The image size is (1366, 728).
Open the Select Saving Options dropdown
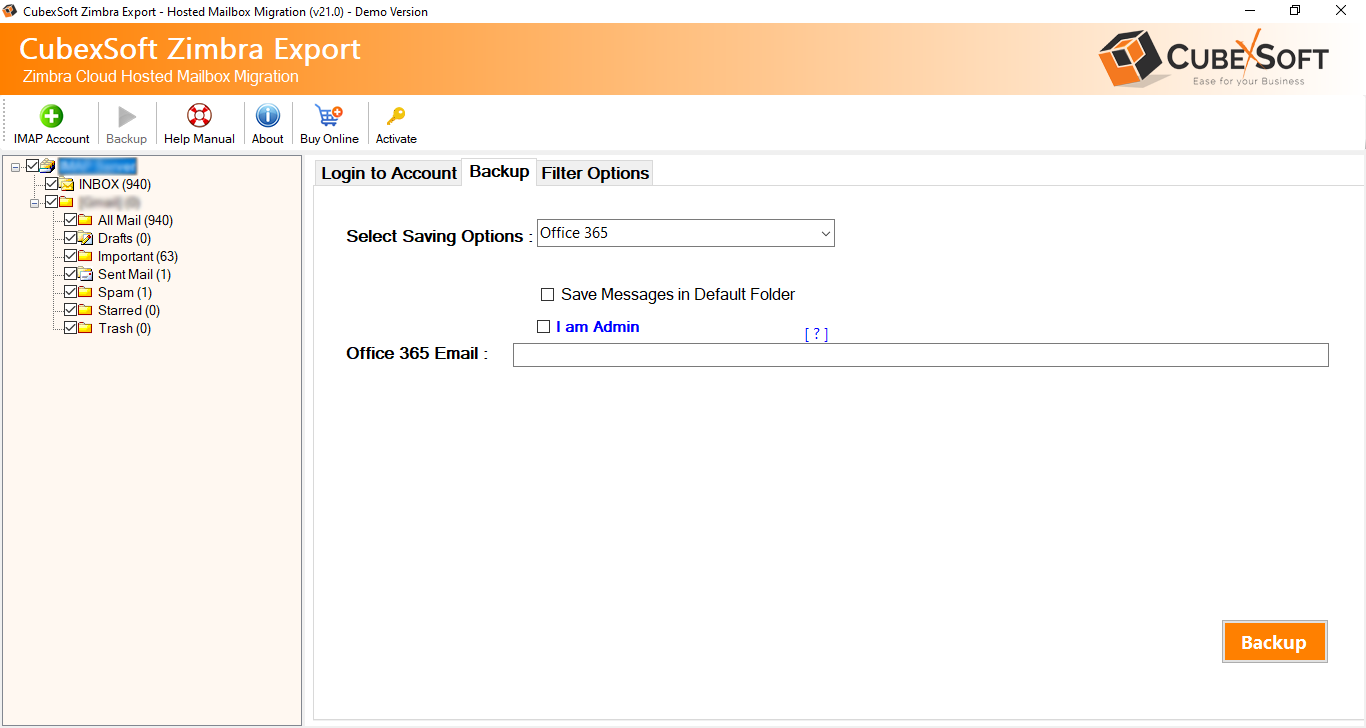click(686, 233)
